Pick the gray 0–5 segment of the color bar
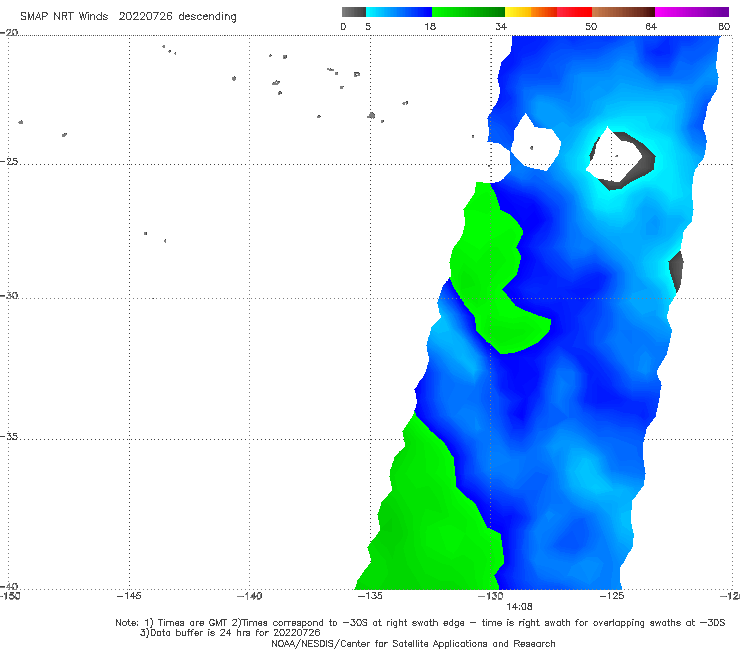The height and width of the screenshot is (650, 740). tap(354, 12)
